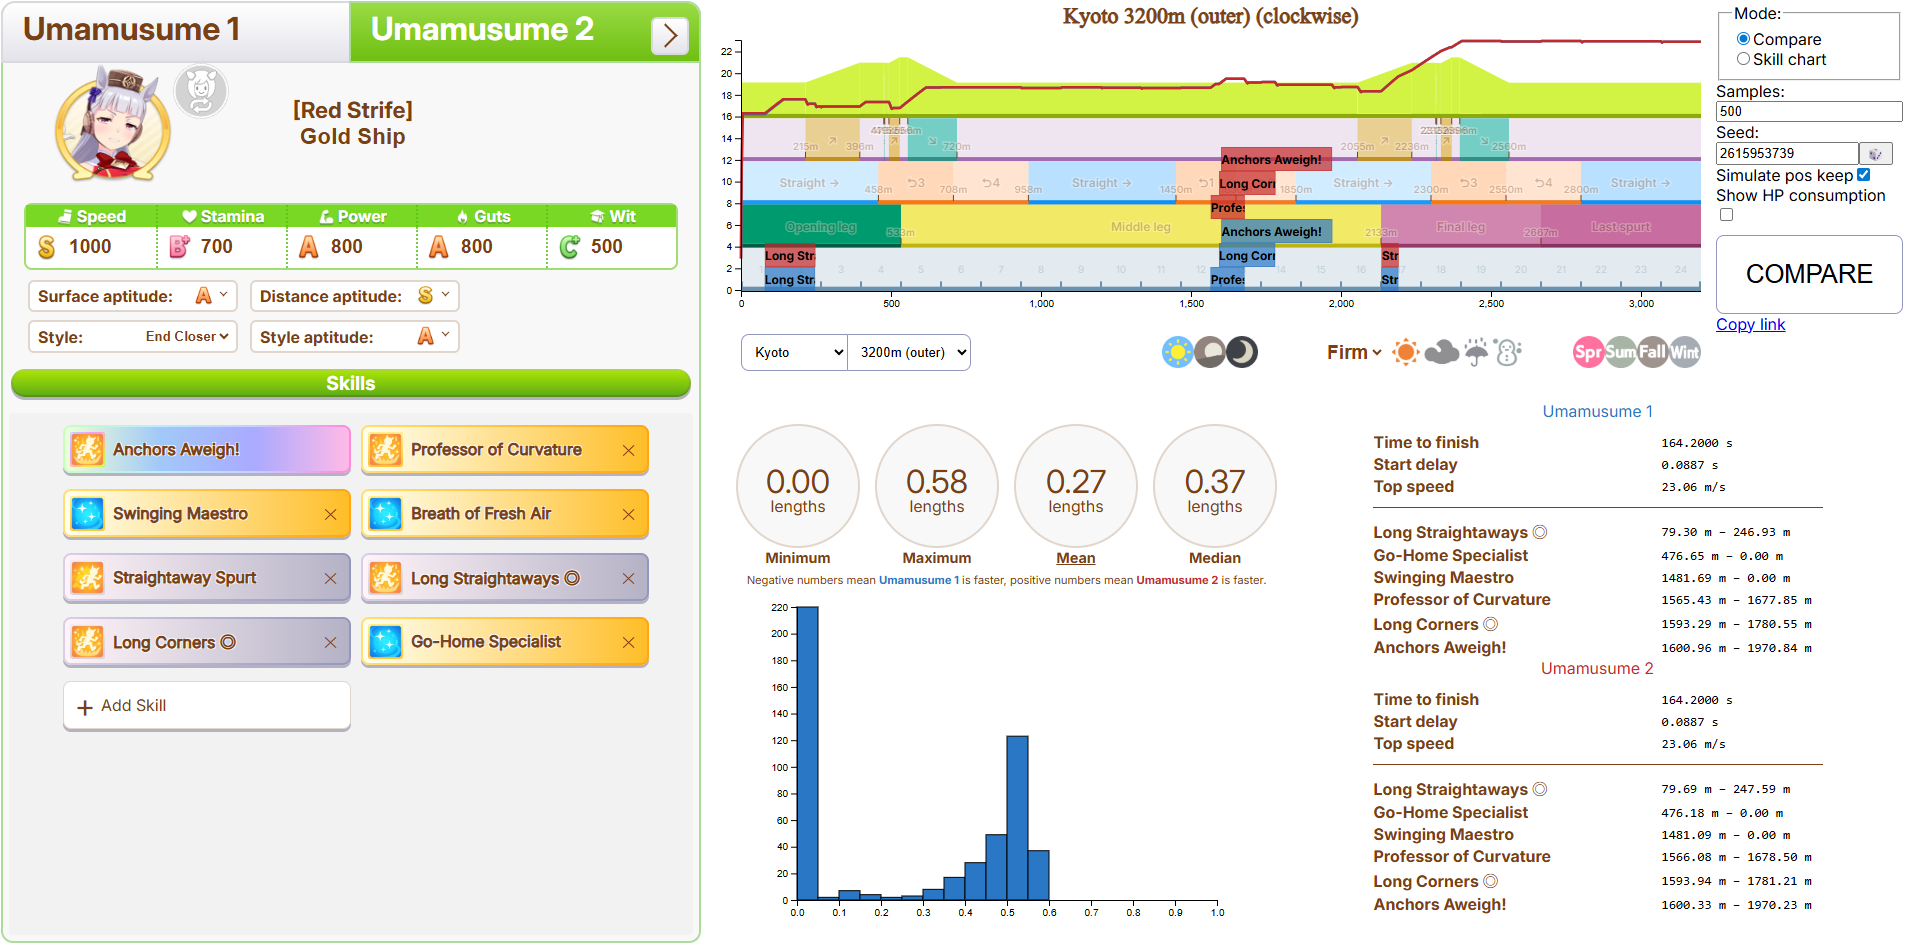Click Opening leg segment on course chart
The height and width of the screenshot is (952, 1910).
tap(821, 227)
